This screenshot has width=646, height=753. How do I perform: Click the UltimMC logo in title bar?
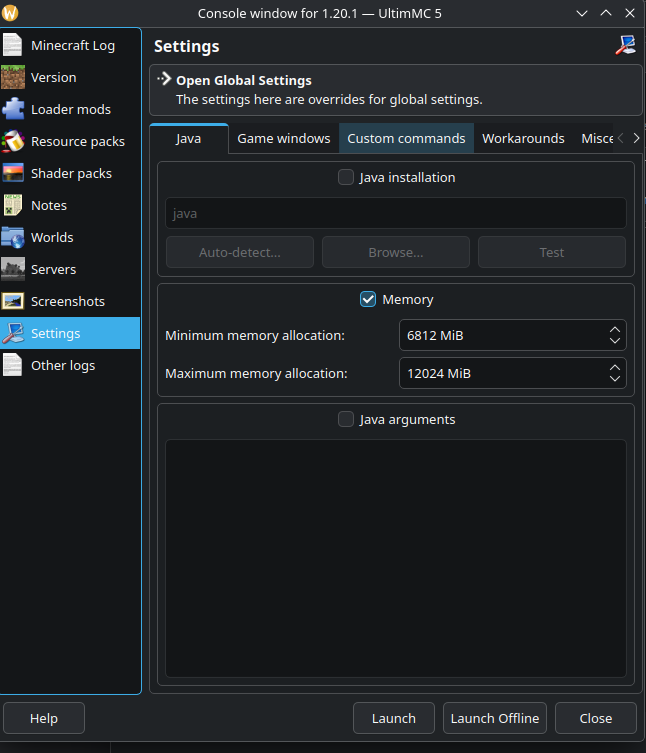point(10,13)
